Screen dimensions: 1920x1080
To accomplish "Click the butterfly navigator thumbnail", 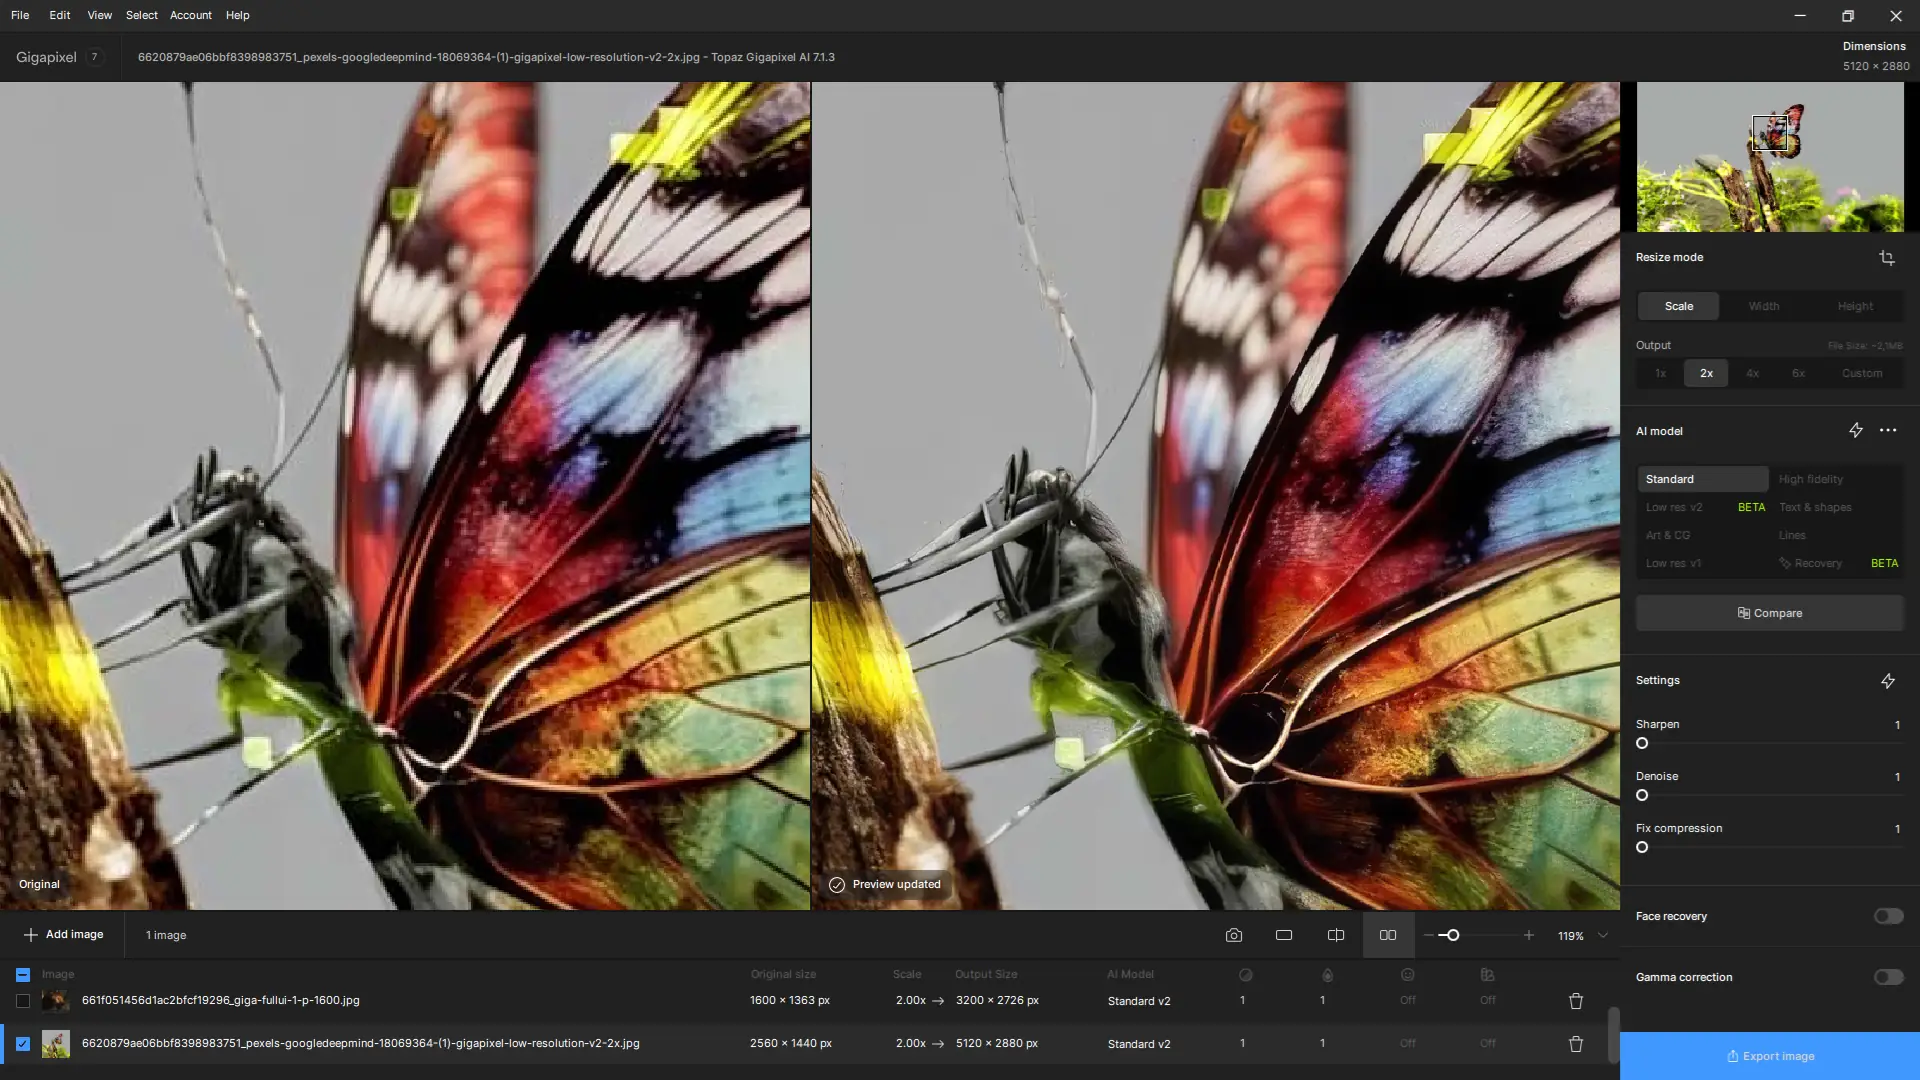I will tap(1770, 157).
